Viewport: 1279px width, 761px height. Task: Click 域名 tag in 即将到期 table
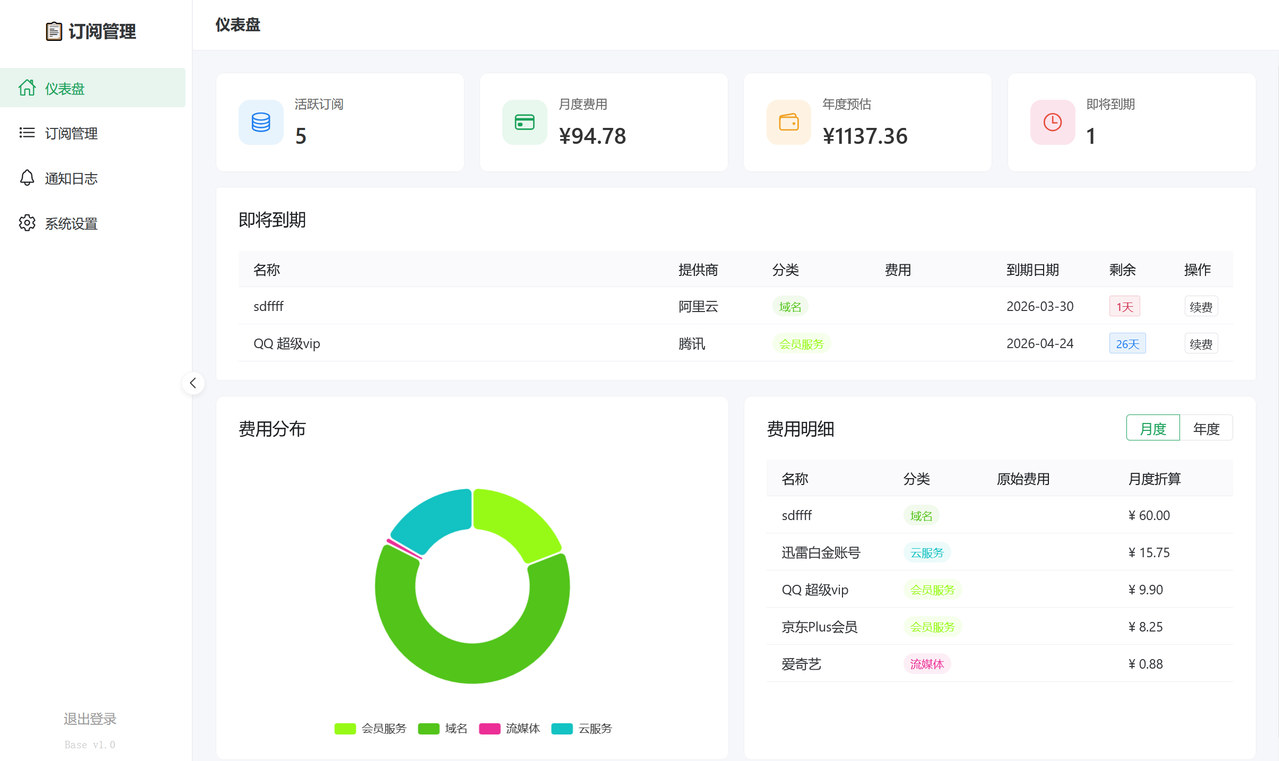coord(790,307)
